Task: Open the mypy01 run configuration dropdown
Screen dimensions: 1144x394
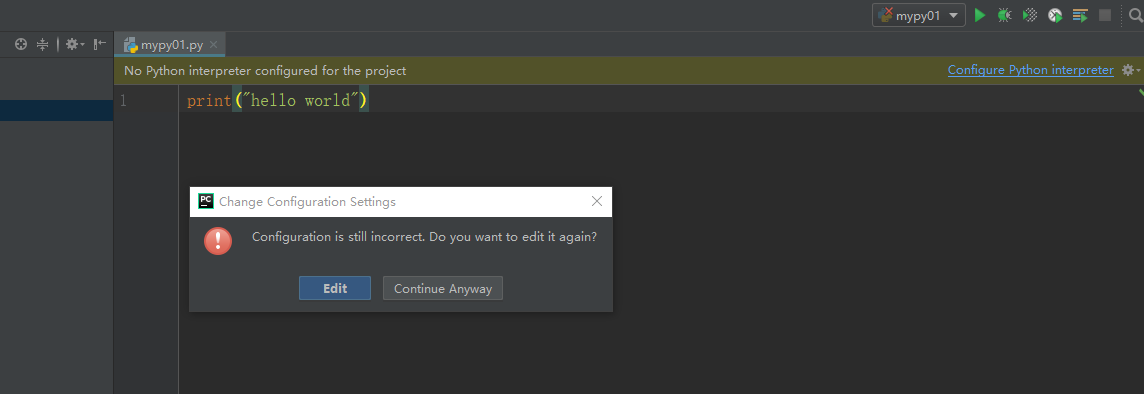Action: click(x=919, y=15)
